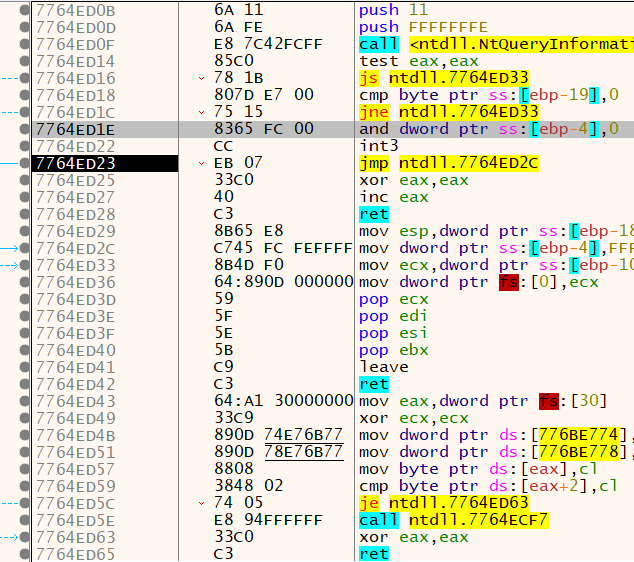
Task: Click jump arrow marker beside bytes EB 07
Action: pyautogui.click(x=201, y=163)
